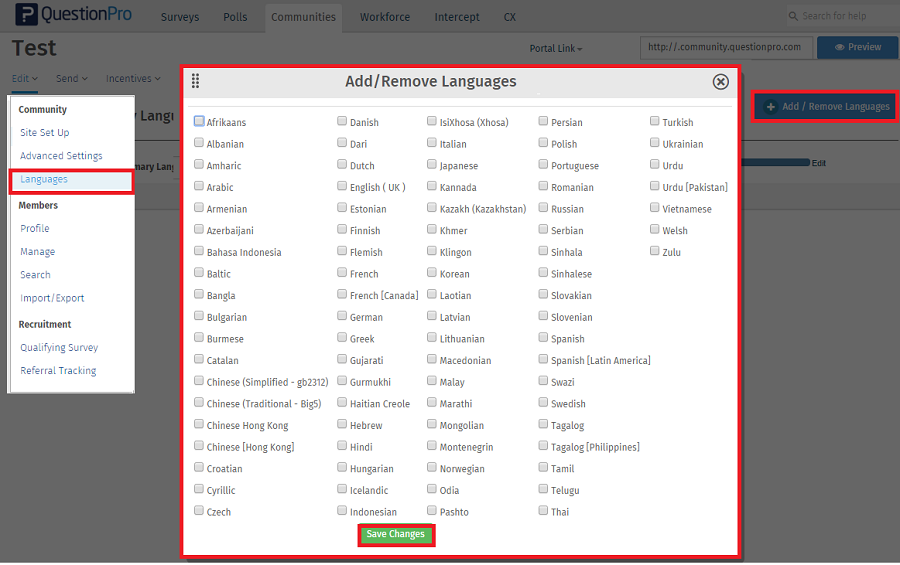Open Search under Members

click(36, 275)
